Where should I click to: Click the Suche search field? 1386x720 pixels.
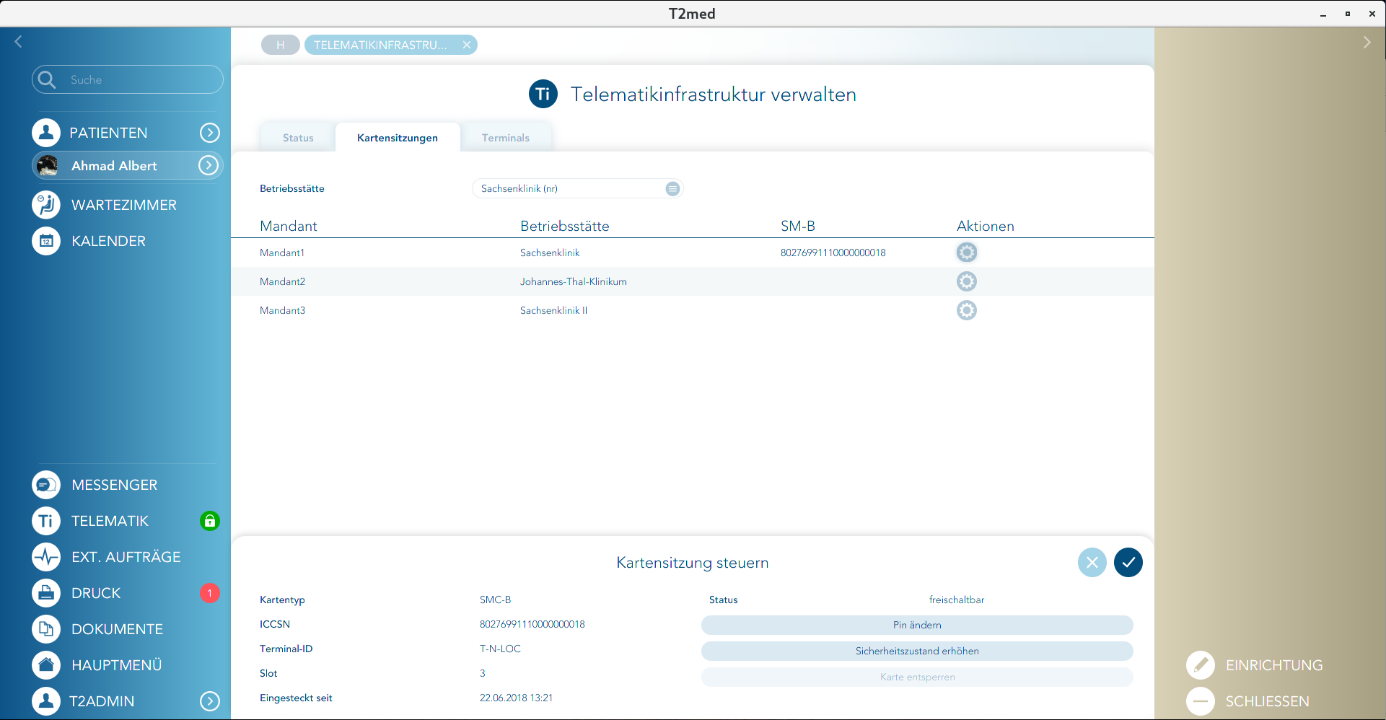[x=128, y=80]
